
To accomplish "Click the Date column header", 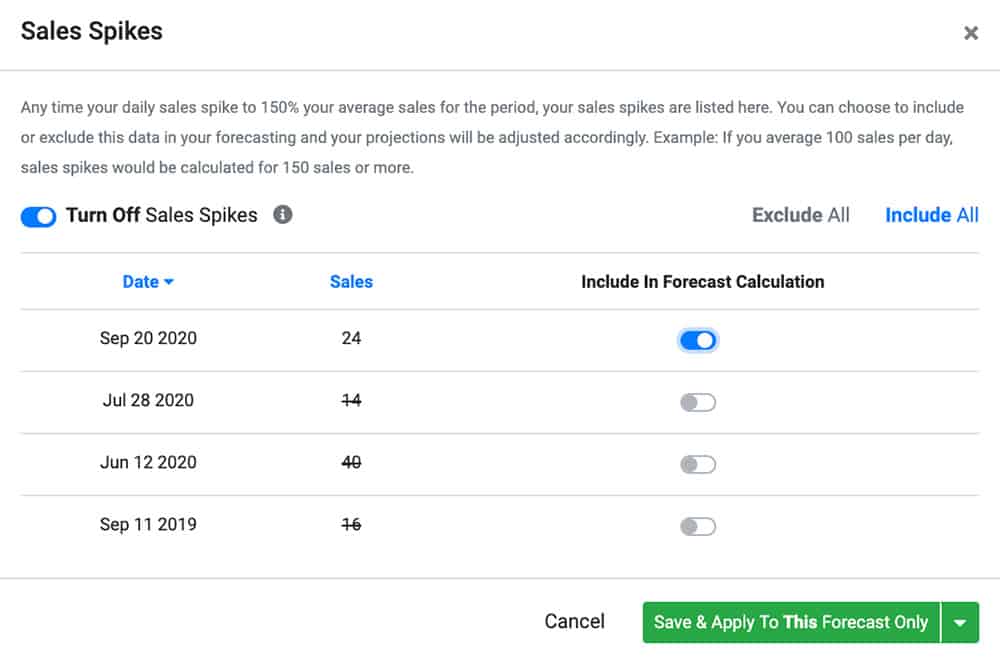I will (x=141, y=281).
